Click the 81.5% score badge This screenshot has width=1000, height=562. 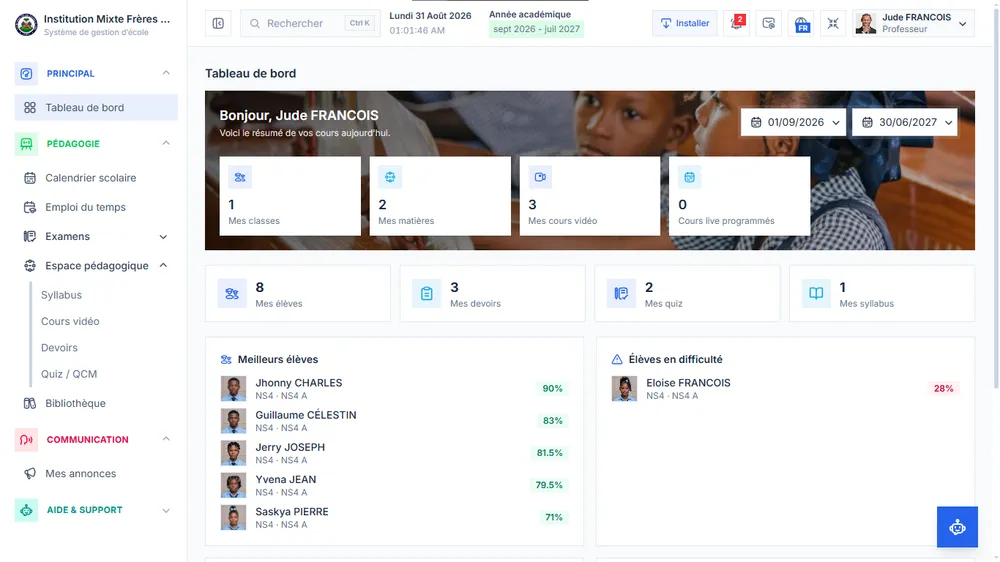pyautogui.click(x=549, y=453)
